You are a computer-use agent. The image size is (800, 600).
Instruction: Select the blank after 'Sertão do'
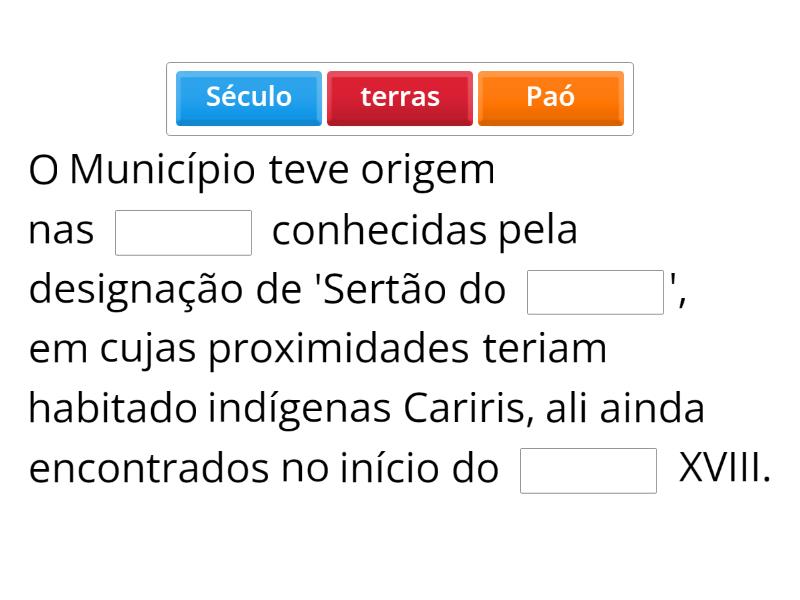point(595,292)
